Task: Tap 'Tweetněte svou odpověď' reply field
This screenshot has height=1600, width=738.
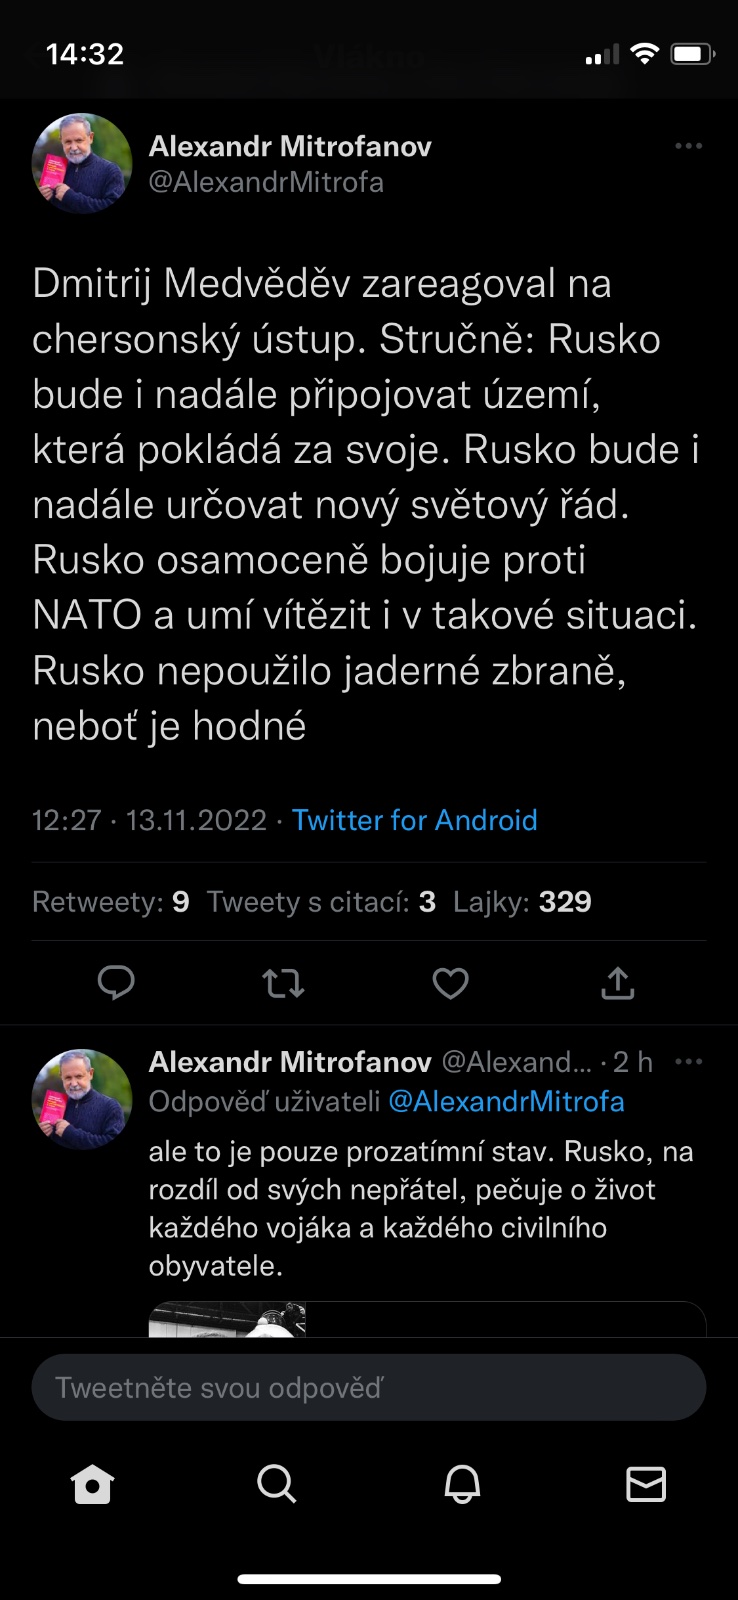Action: tap(369, 1387)
